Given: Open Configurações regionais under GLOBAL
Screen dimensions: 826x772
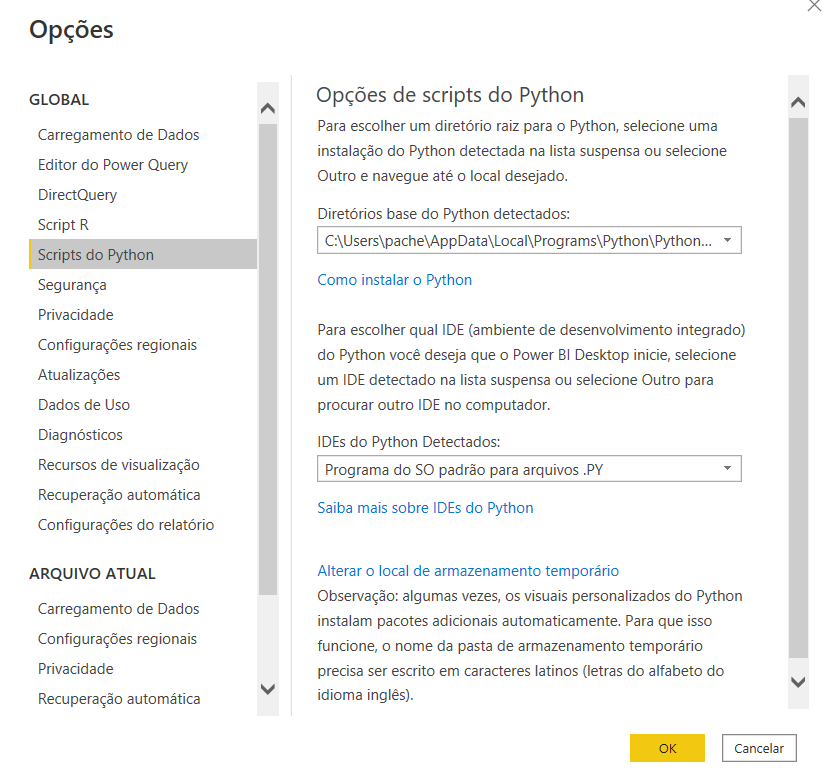Looking at the screenshot, I should pyautogui.click(x=117, y=345).
